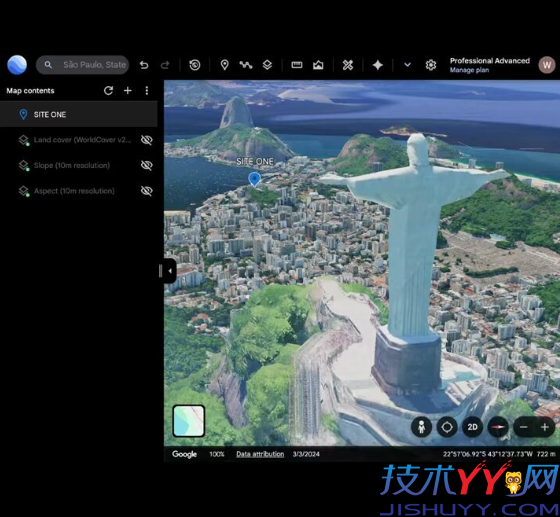Screen dimensions: 560x517
Task: Click the sparkle AI assistant icon
Action: point(378,65)
